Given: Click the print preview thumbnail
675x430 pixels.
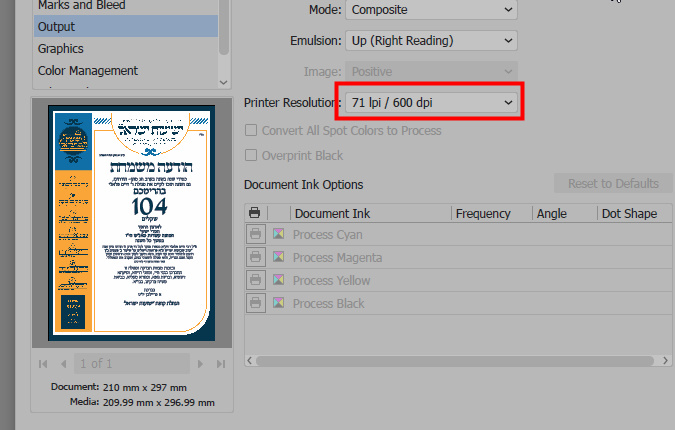Looking at the screenshot, I should tap(132, 223).
